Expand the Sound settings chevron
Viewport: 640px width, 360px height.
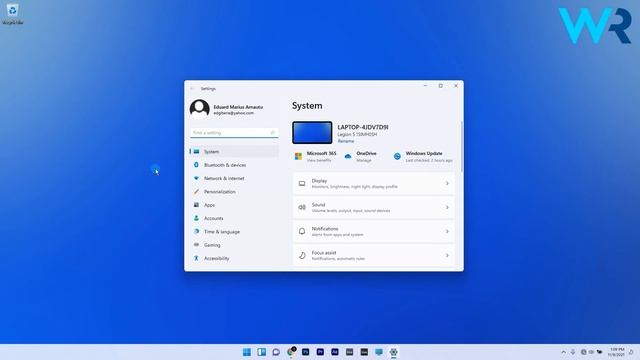(447, 207)
